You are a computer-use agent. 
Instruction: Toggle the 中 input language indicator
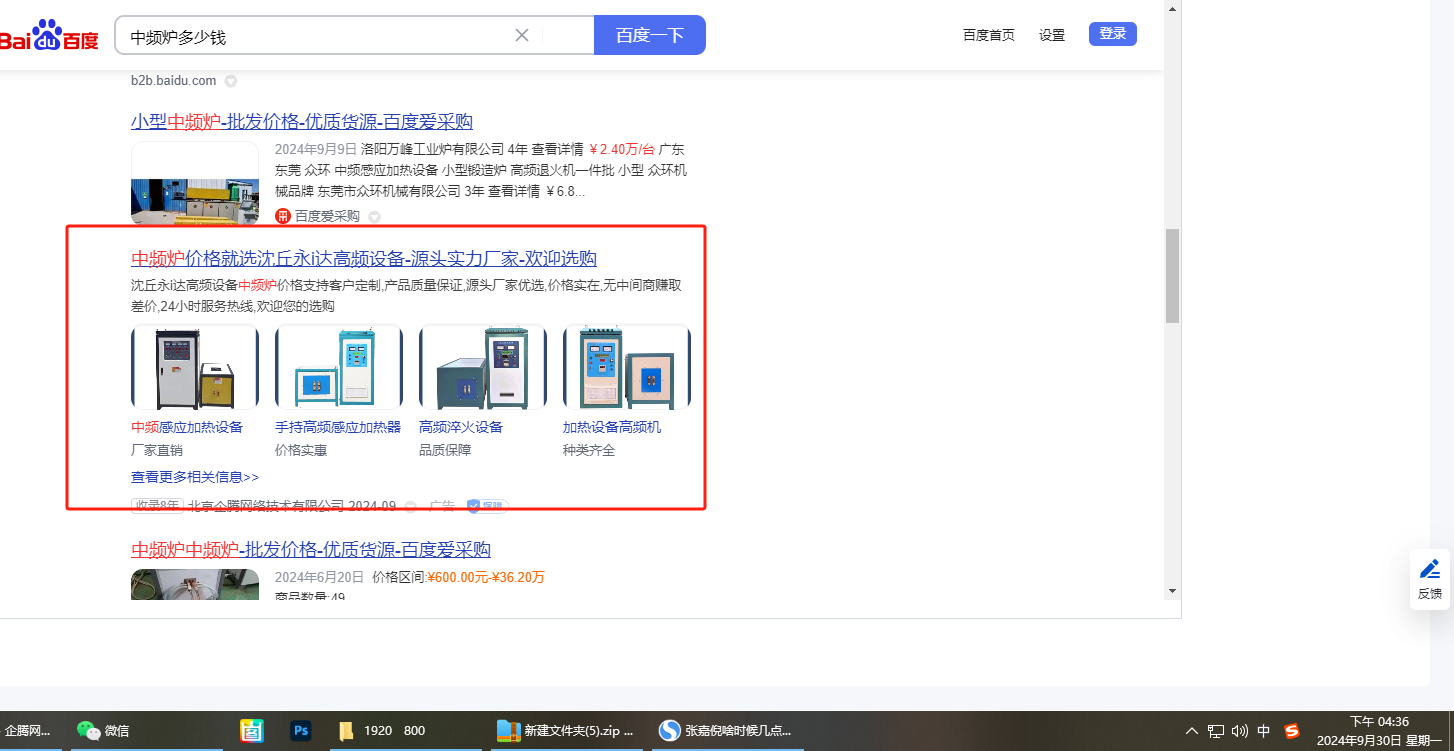(x=1264, y=731)
